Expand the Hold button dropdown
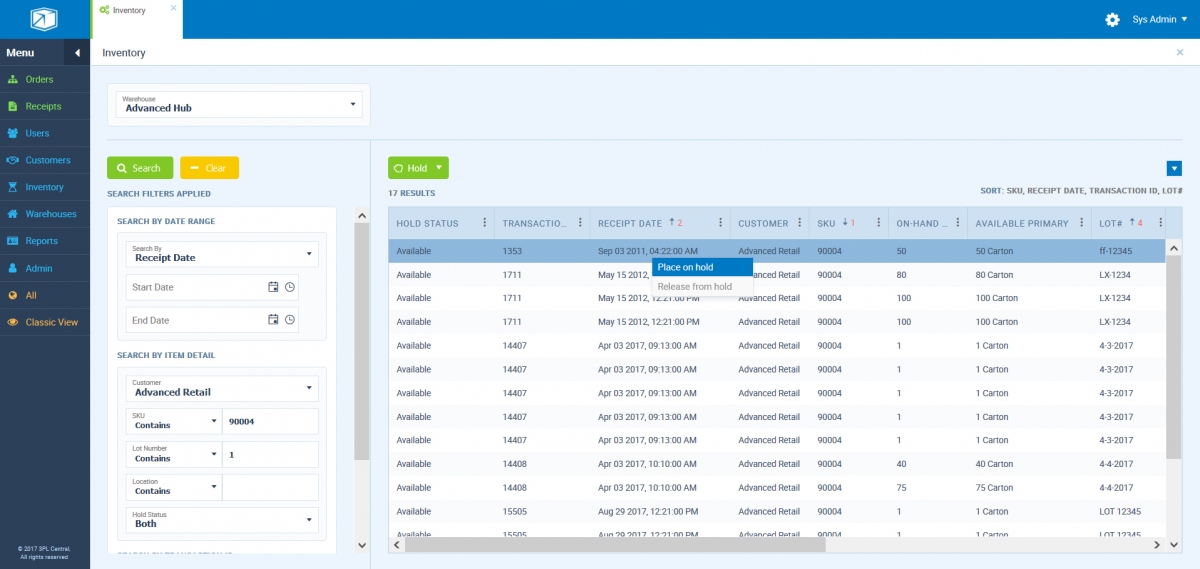This screenshot has width=1200, height=569. 439,168
